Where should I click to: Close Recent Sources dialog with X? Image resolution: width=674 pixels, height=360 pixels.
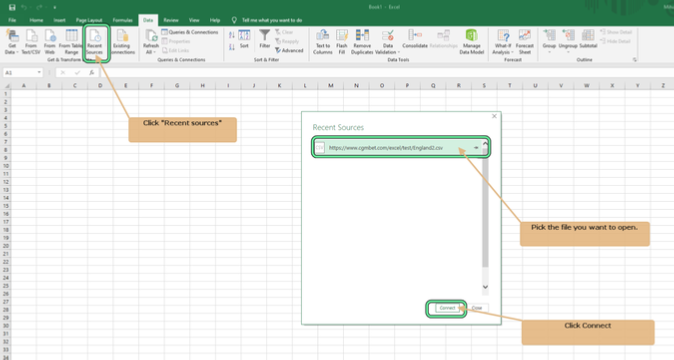[x=494, y=116]
